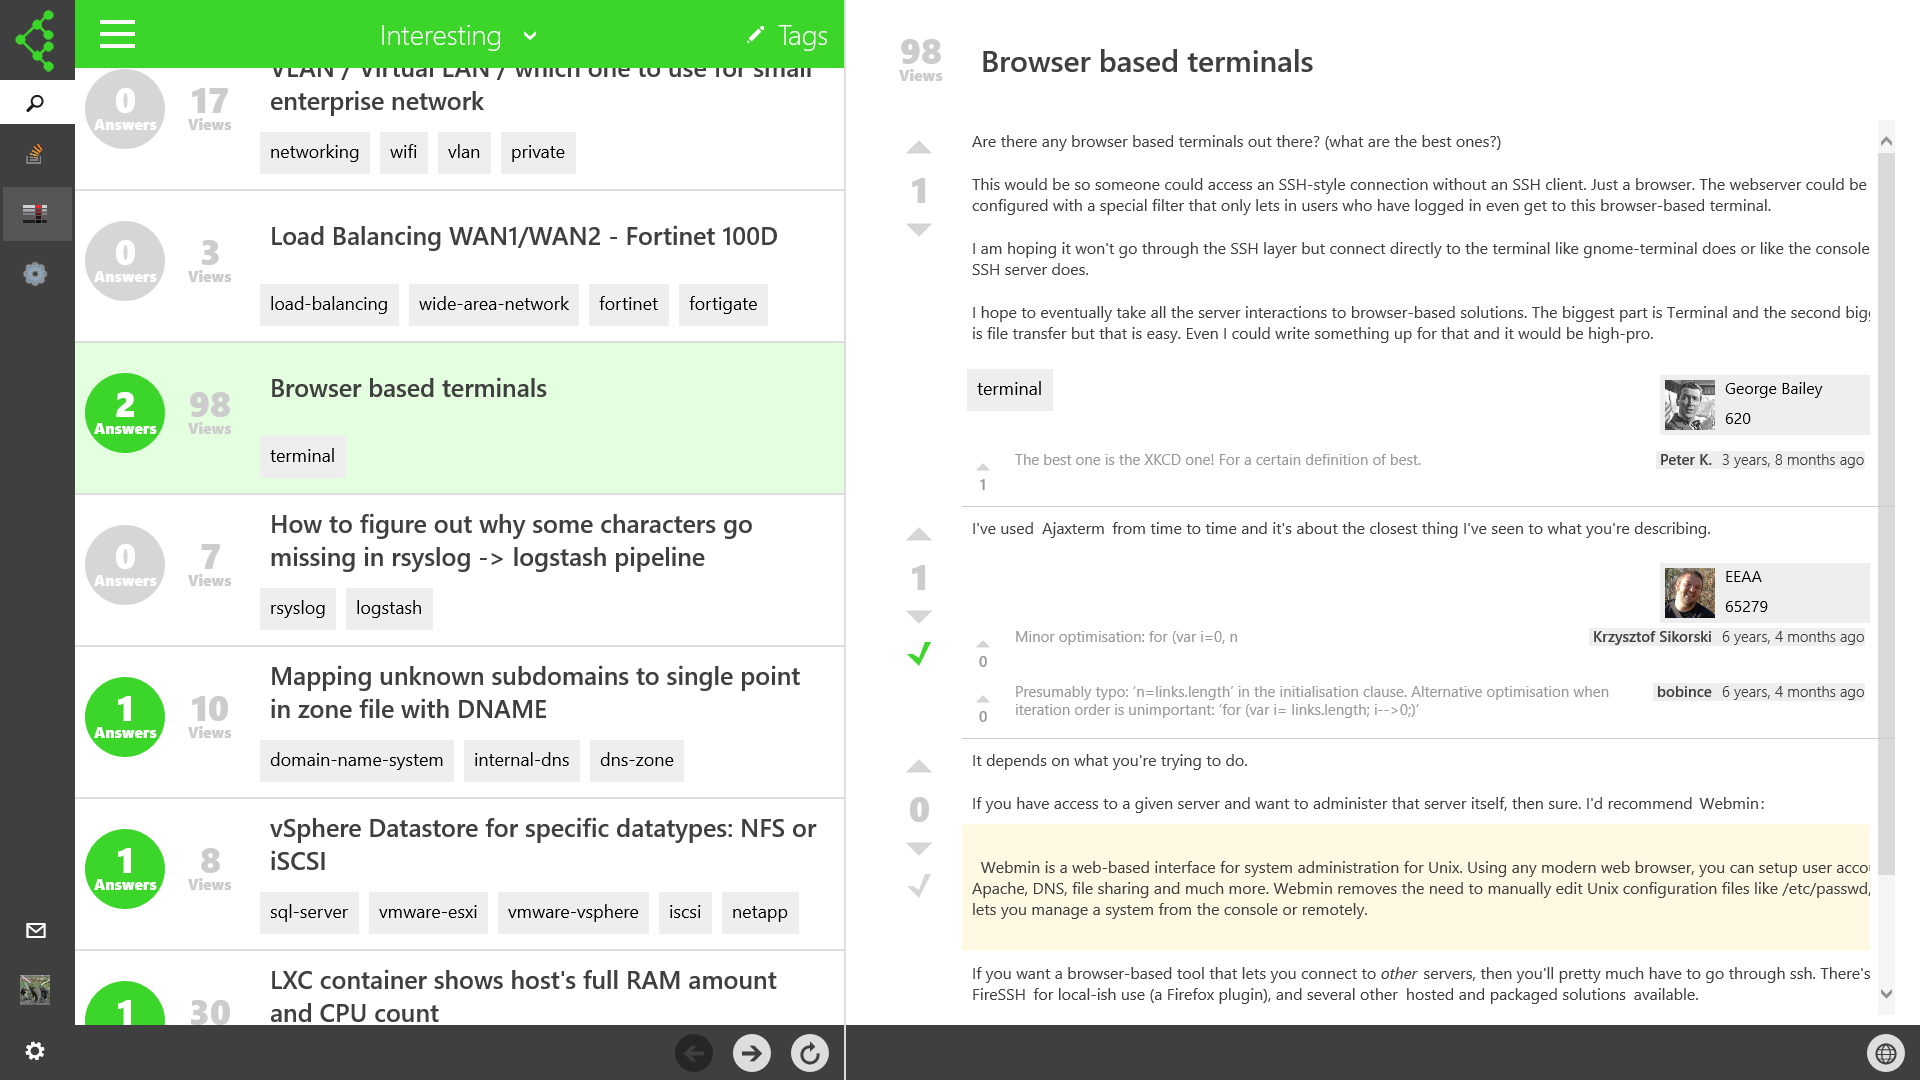Screen dimensions: 1920x1080
Task: Click the forward navigation arrow button
Action: coord(750,1051)
